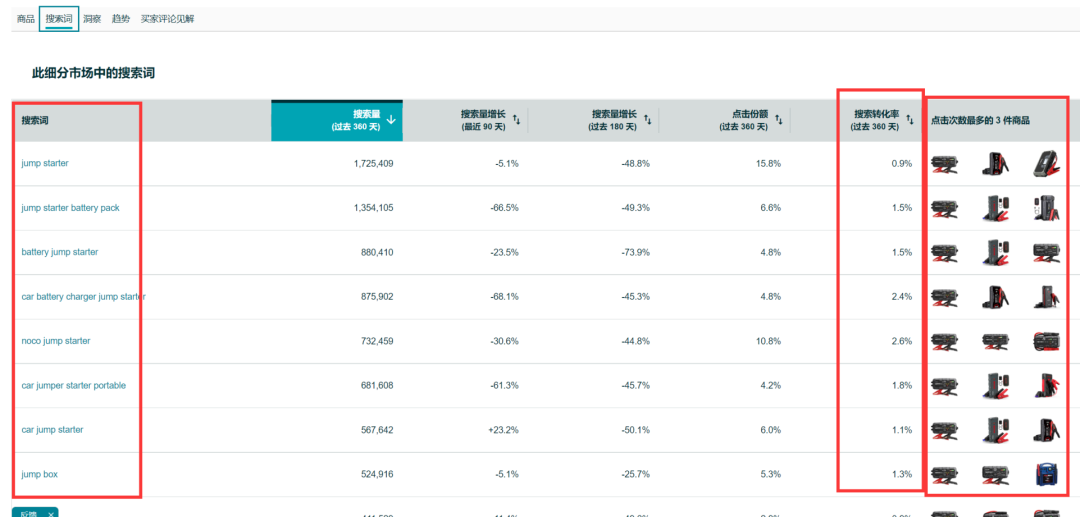Viewport: 1080px width, 517px height.
Task: Open the "jump box" search term link
Action: (40, 474)
